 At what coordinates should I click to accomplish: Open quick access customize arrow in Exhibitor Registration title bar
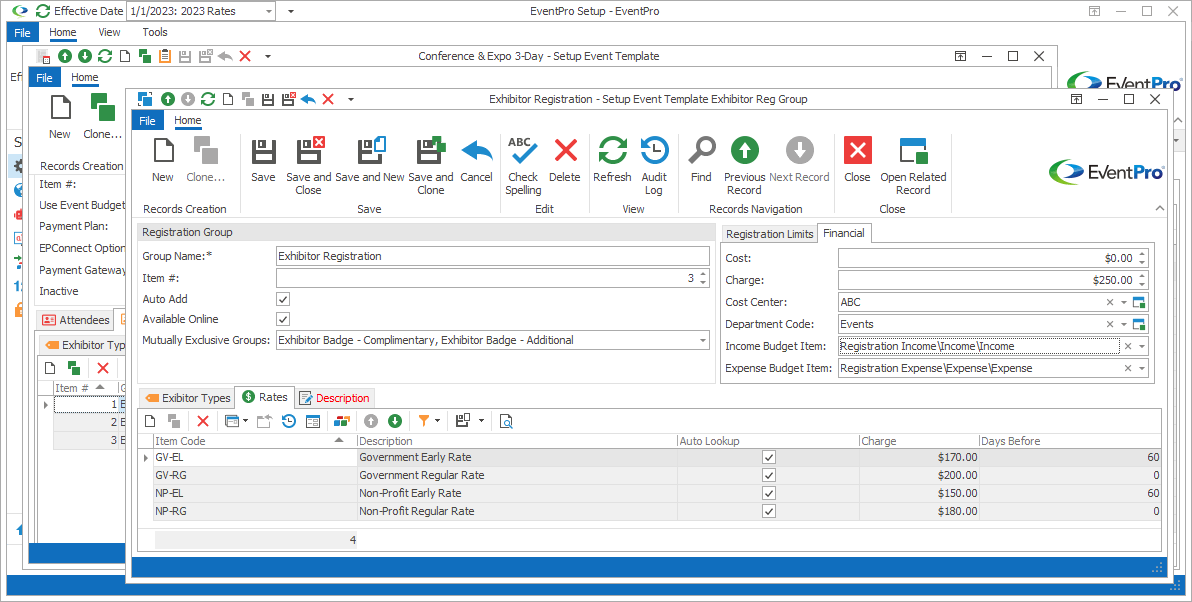click(350, 100)
